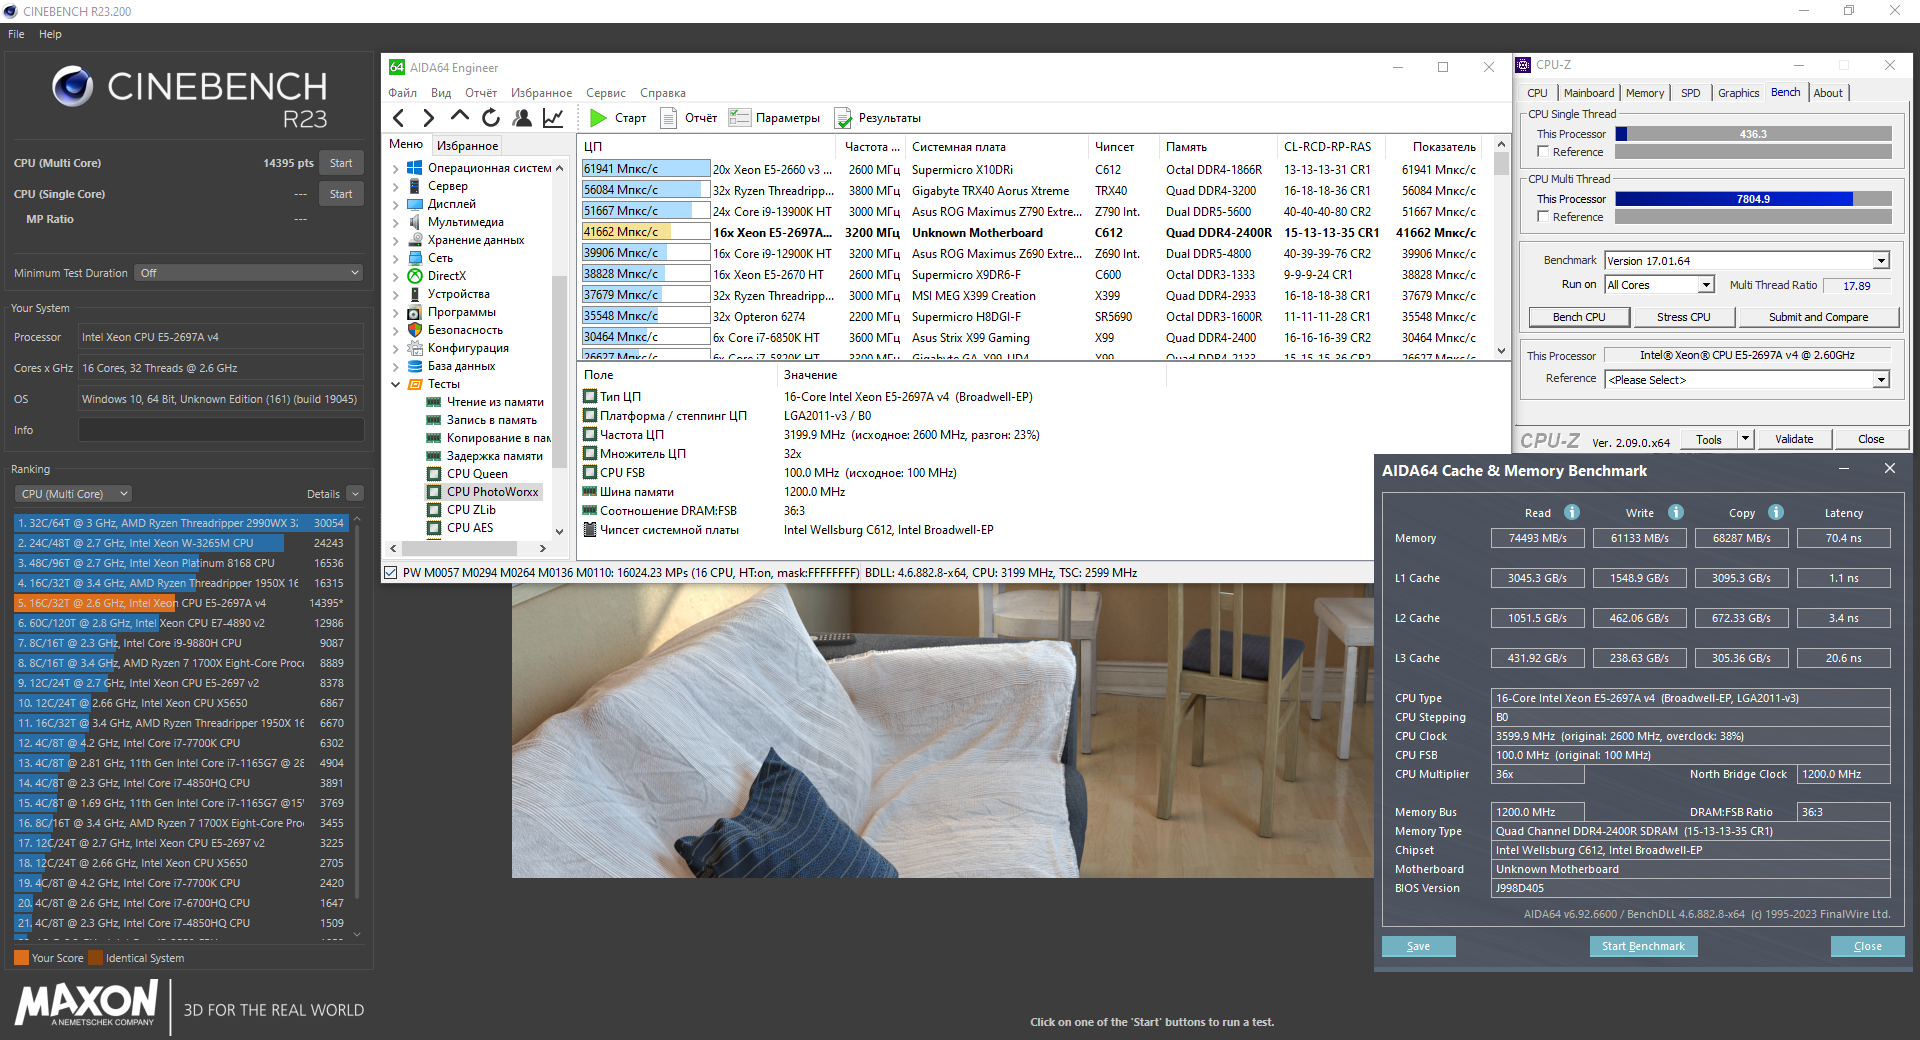Open the Reference Please Select dropdown
The height and width of the screenshot is (1040, 1920).
pyautogui.click(x=1881, y=380)
